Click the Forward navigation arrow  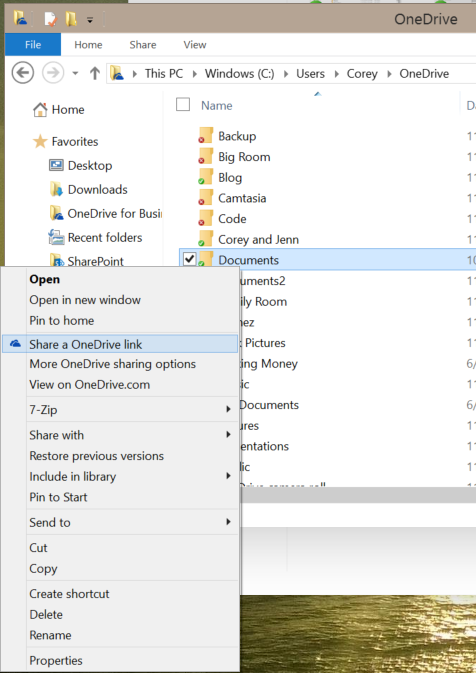tap(53, 73)
